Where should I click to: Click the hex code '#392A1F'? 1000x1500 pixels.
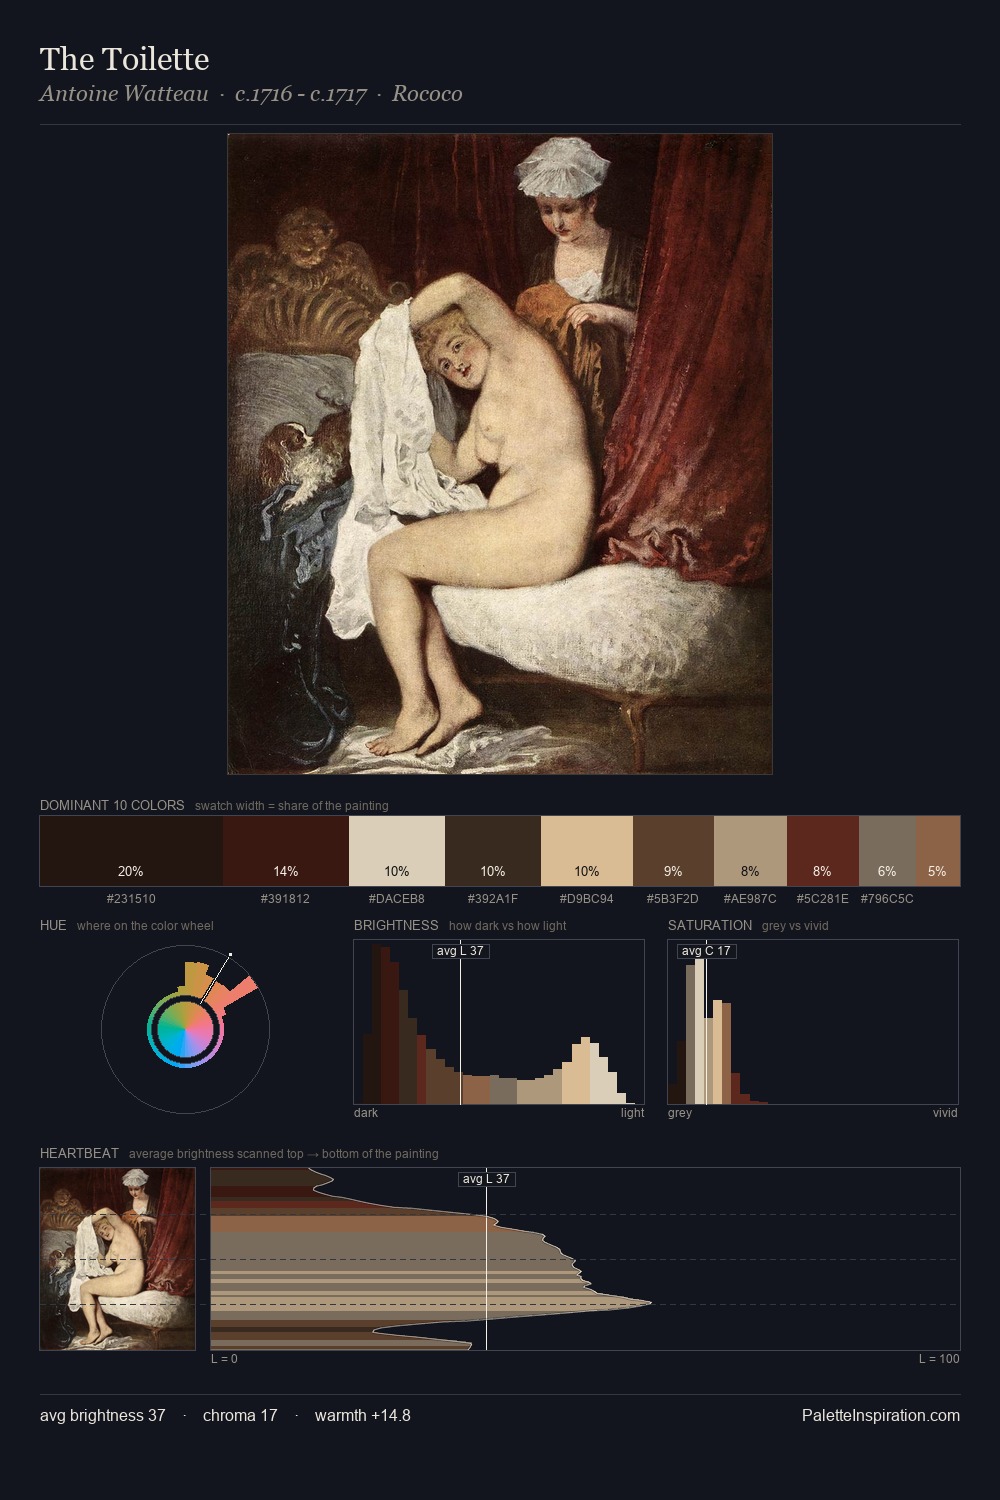493,899
